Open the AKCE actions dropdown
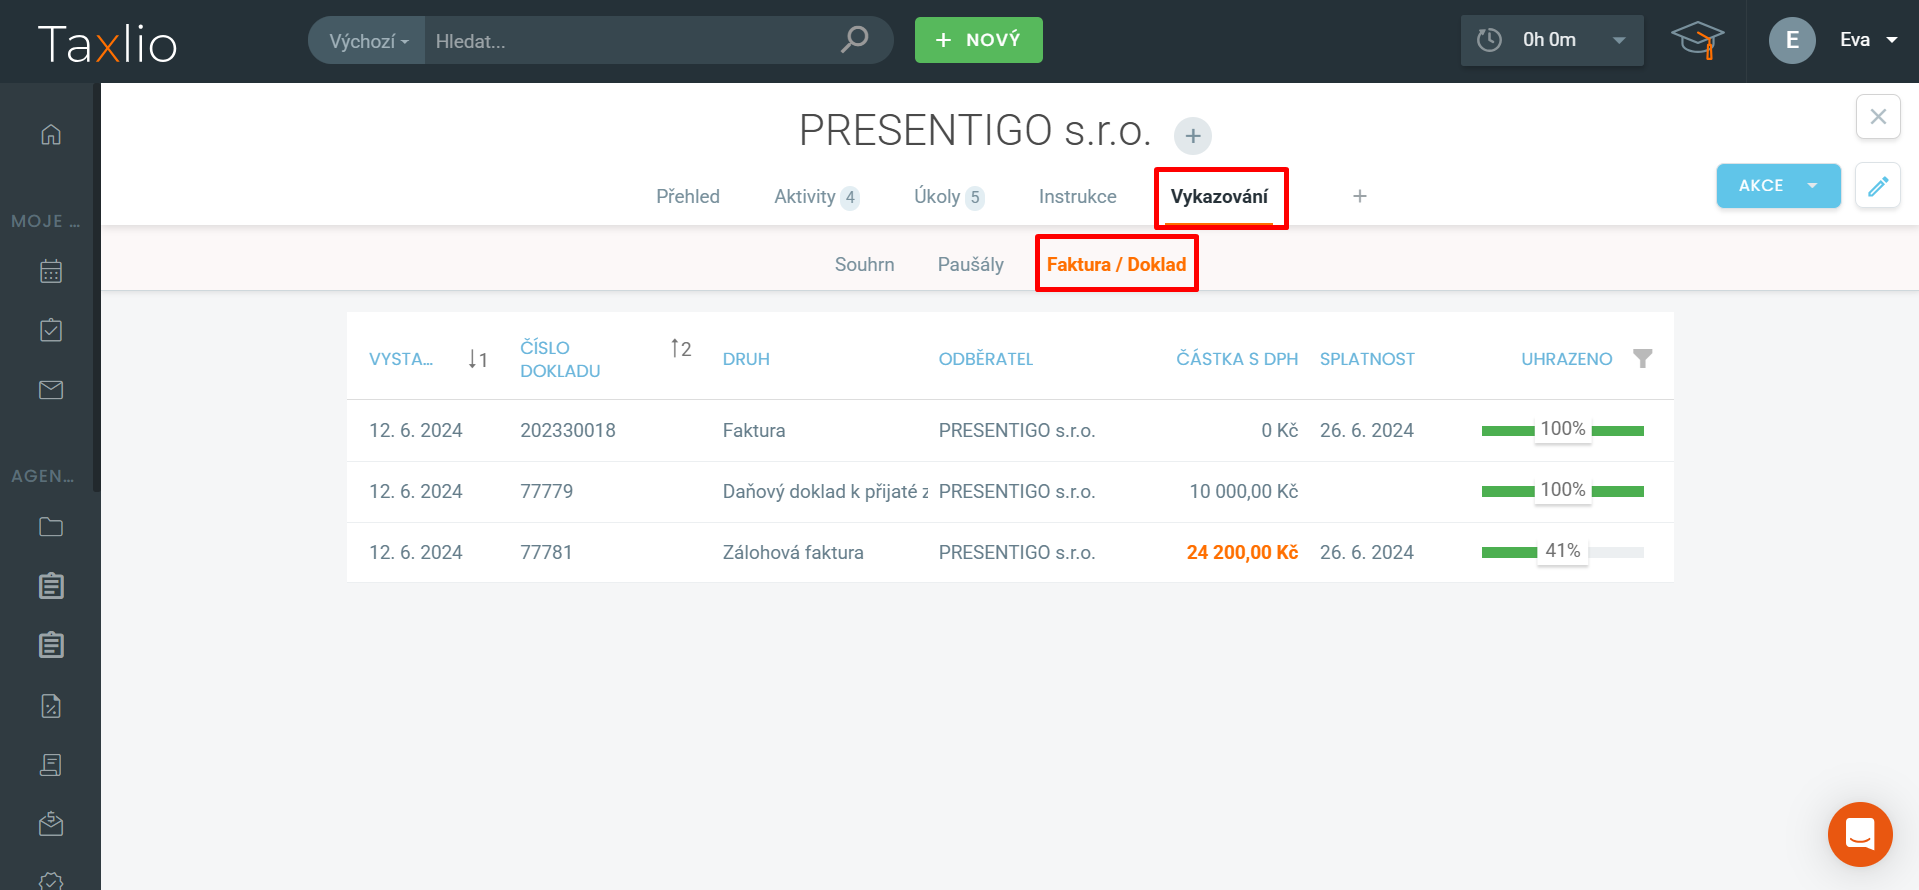This screenshot has width=1919, height=890. pyautogui.click(x=1778, y=186)
